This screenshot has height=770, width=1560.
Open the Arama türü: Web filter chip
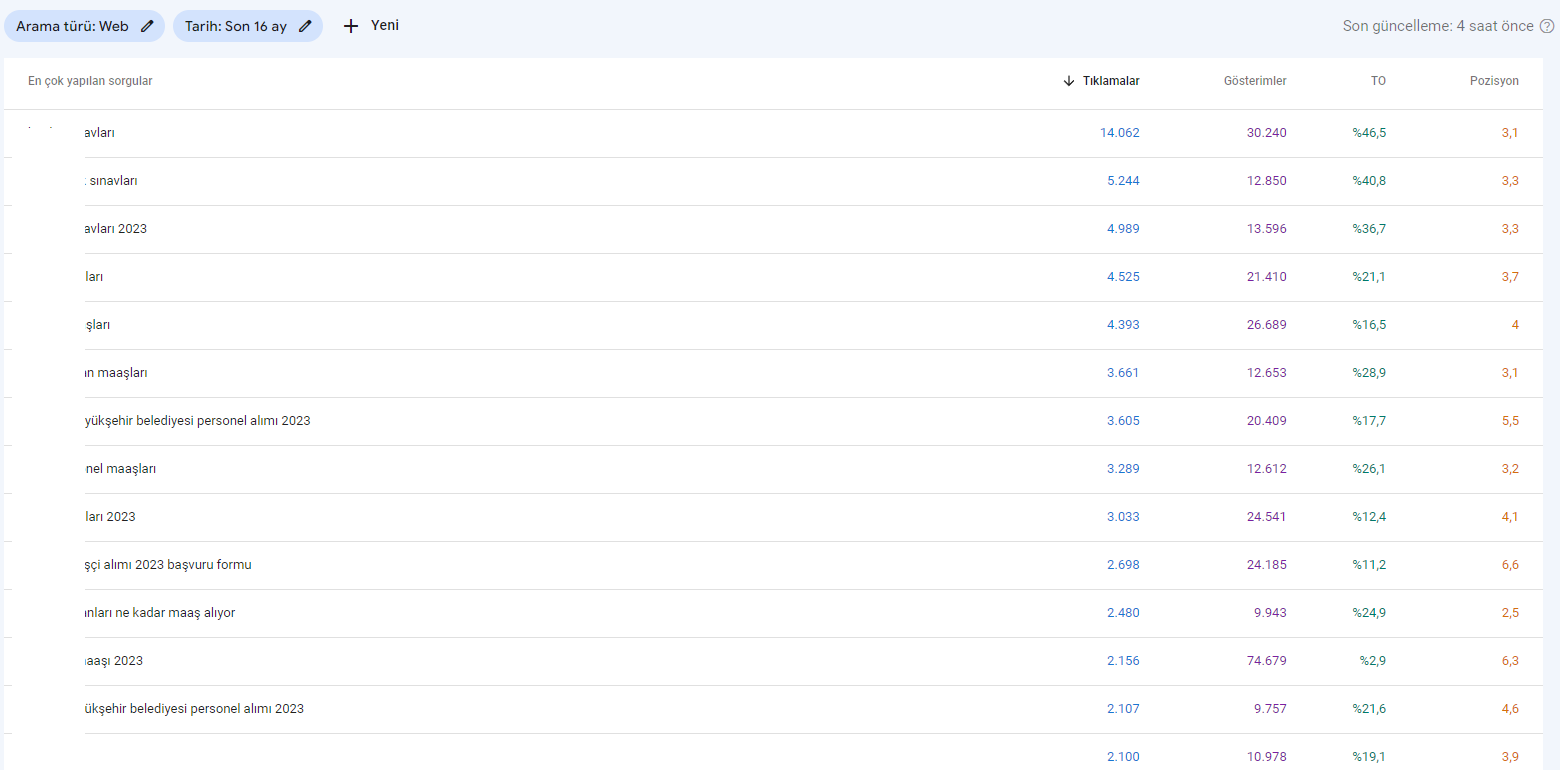84,26
